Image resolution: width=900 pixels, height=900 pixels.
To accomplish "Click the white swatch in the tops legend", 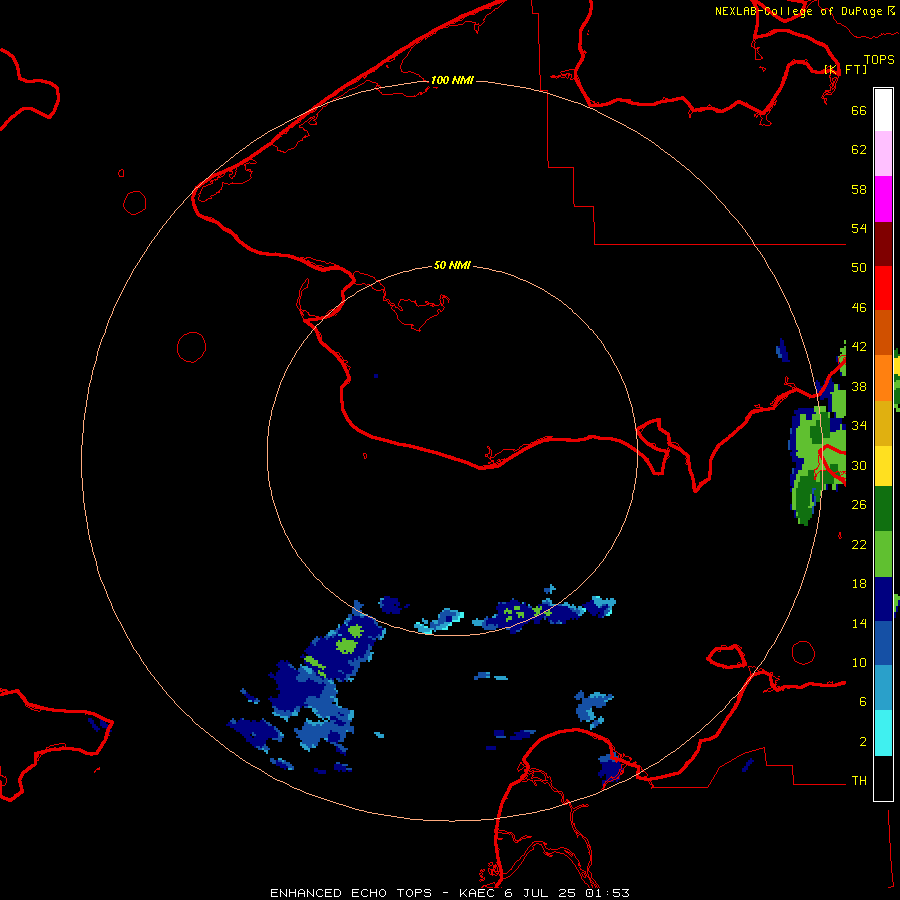I will click(x=883, y=110).
